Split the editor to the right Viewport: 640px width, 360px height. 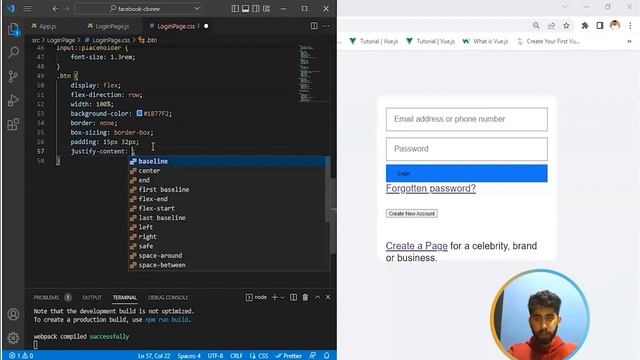tap(314, 26)
